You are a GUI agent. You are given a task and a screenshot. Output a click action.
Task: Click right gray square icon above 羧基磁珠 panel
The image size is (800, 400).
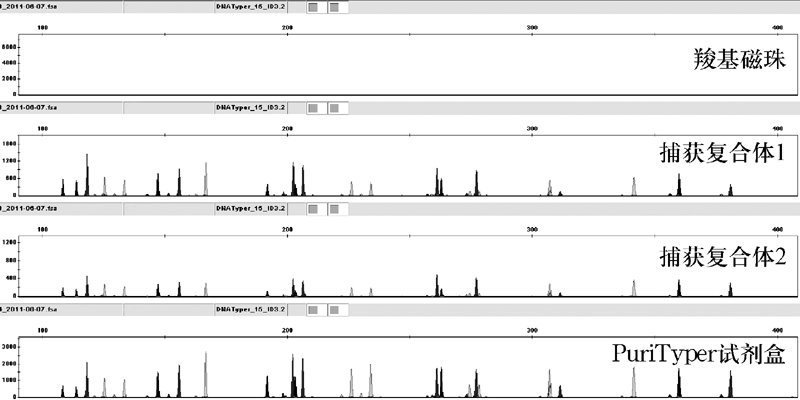pyautogui.click(x=334, y=7)
